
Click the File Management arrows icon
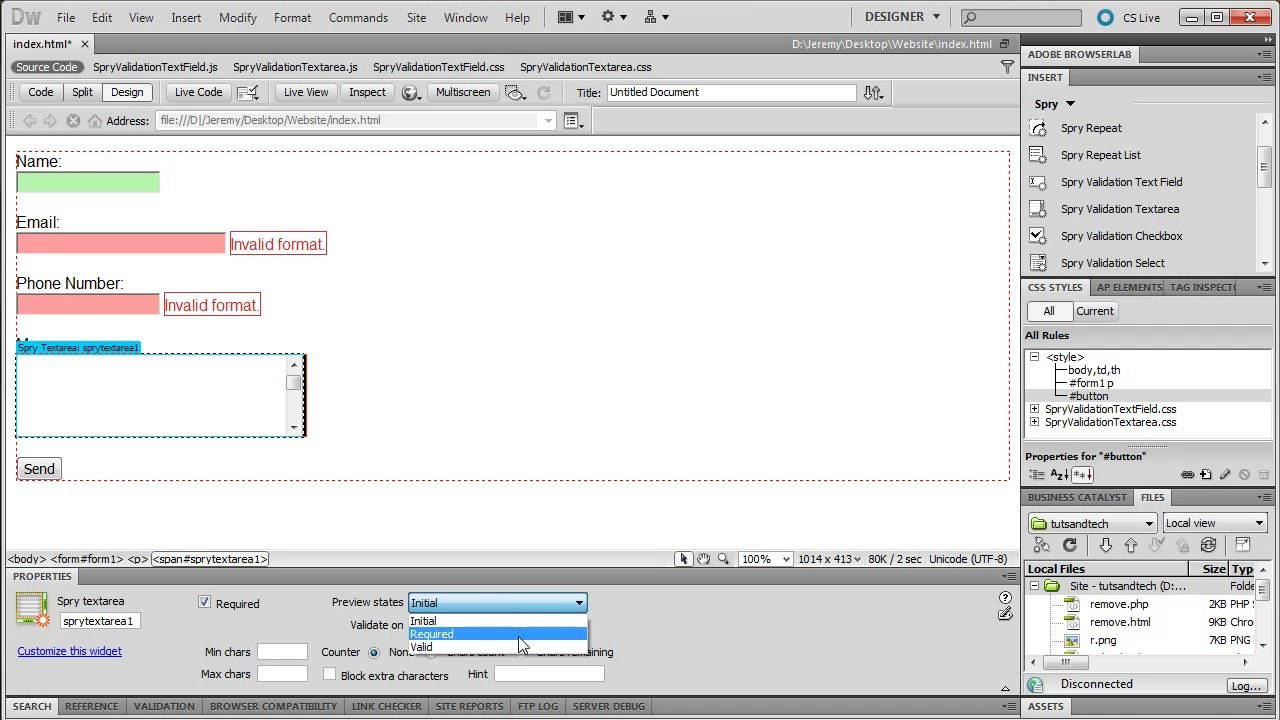tap(873, 92)
